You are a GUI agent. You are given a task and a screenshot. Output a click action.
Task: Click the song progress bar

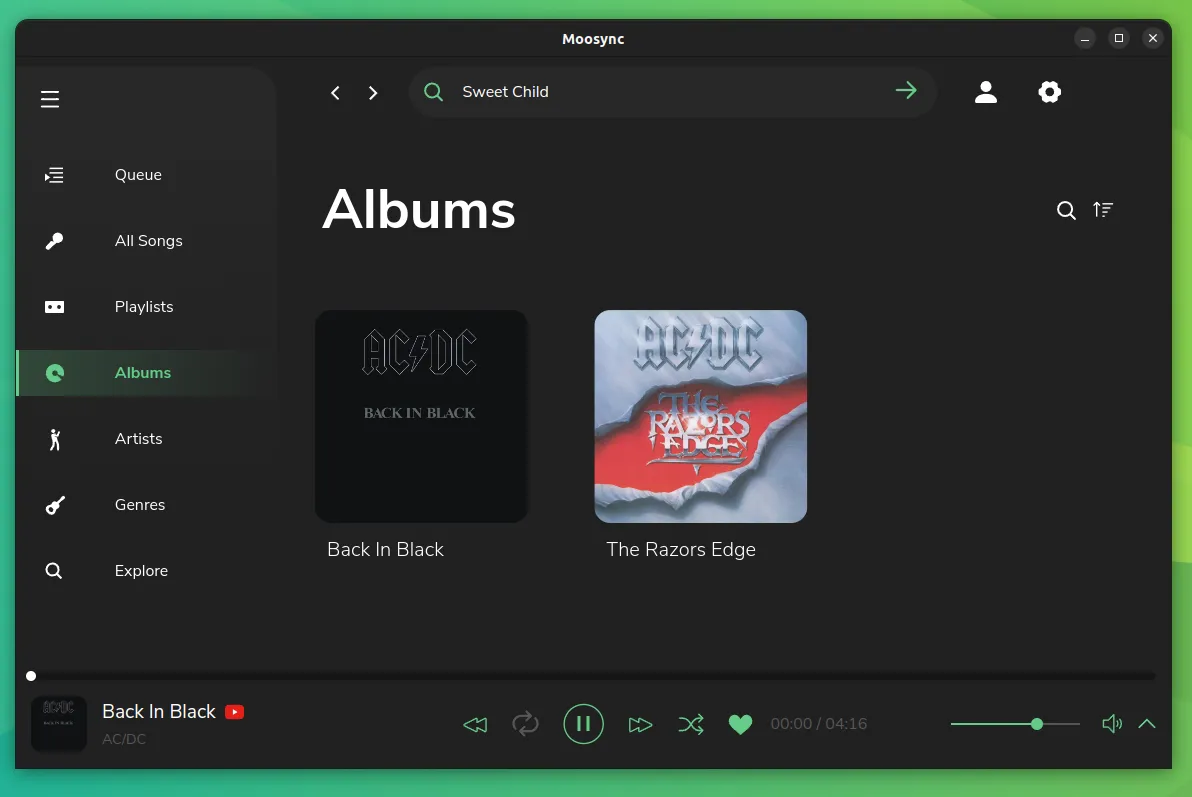click(x=593, y=676)
